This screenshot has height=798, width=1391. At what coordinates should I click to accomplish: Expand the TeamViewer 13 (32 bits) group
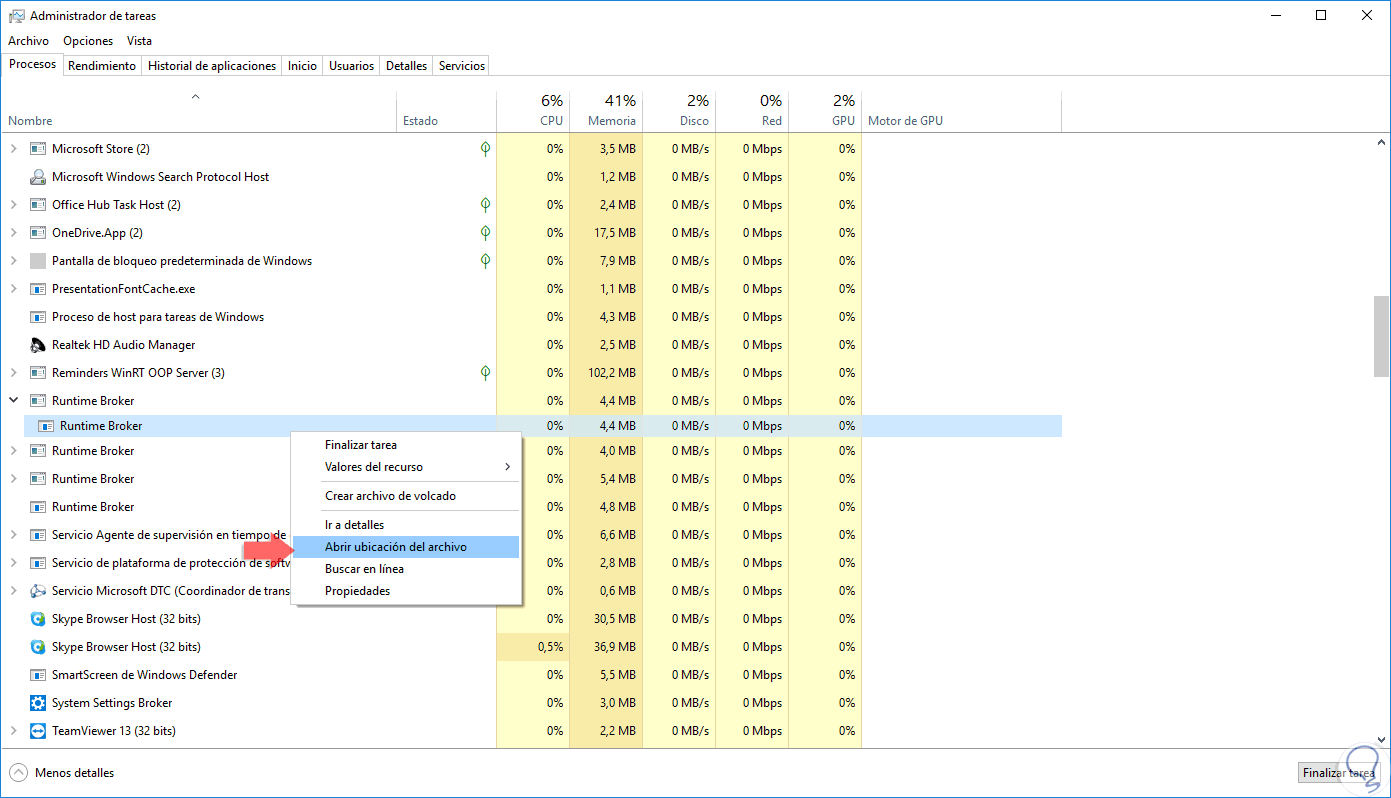click(x=13, y=731)
